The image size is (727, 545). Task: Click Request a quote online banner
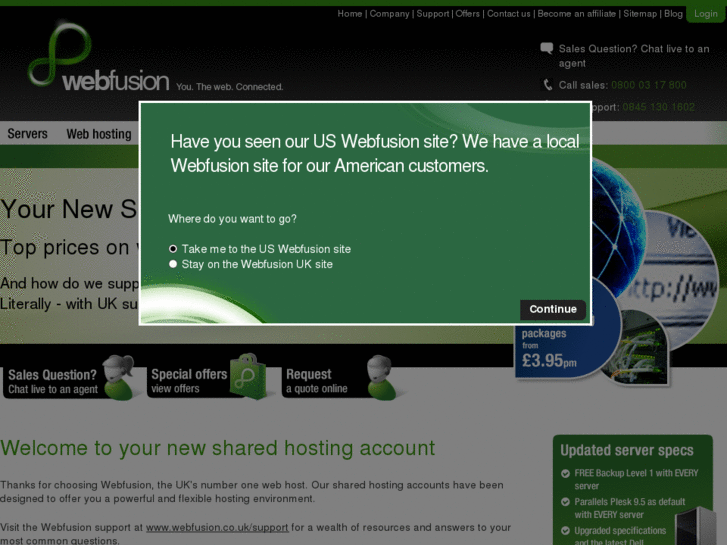(338, 380)
